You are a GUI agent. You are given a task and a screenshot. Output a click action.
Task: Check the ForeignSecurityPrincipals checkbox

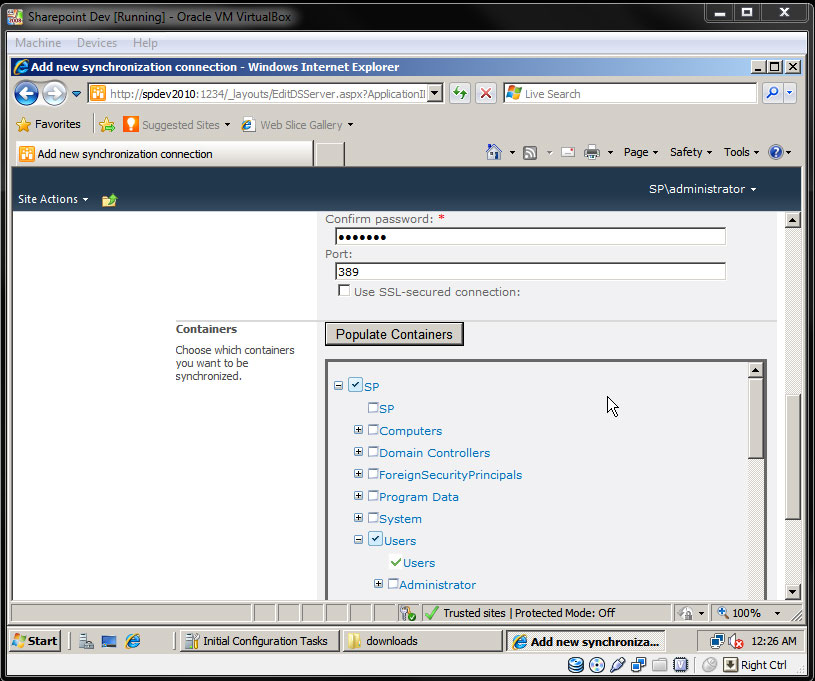coord(373,474)
